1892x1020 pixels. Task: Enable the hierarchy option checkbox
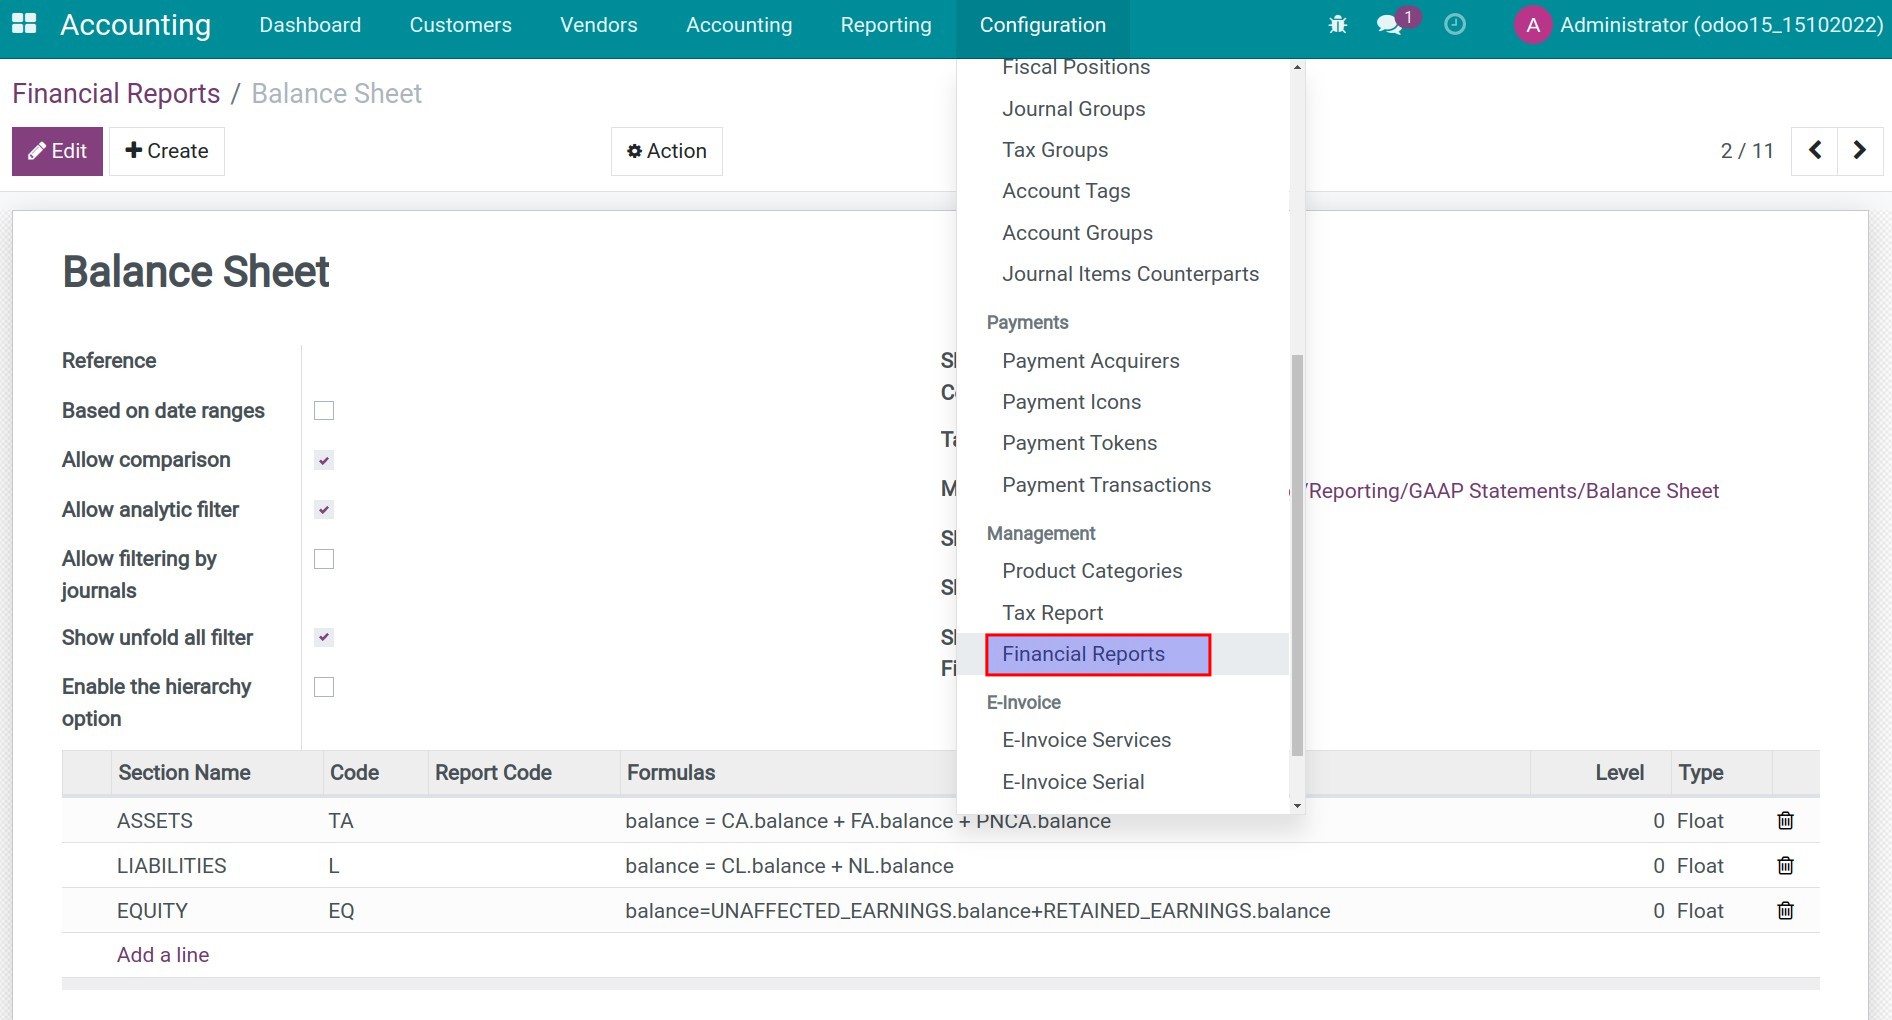323,686
